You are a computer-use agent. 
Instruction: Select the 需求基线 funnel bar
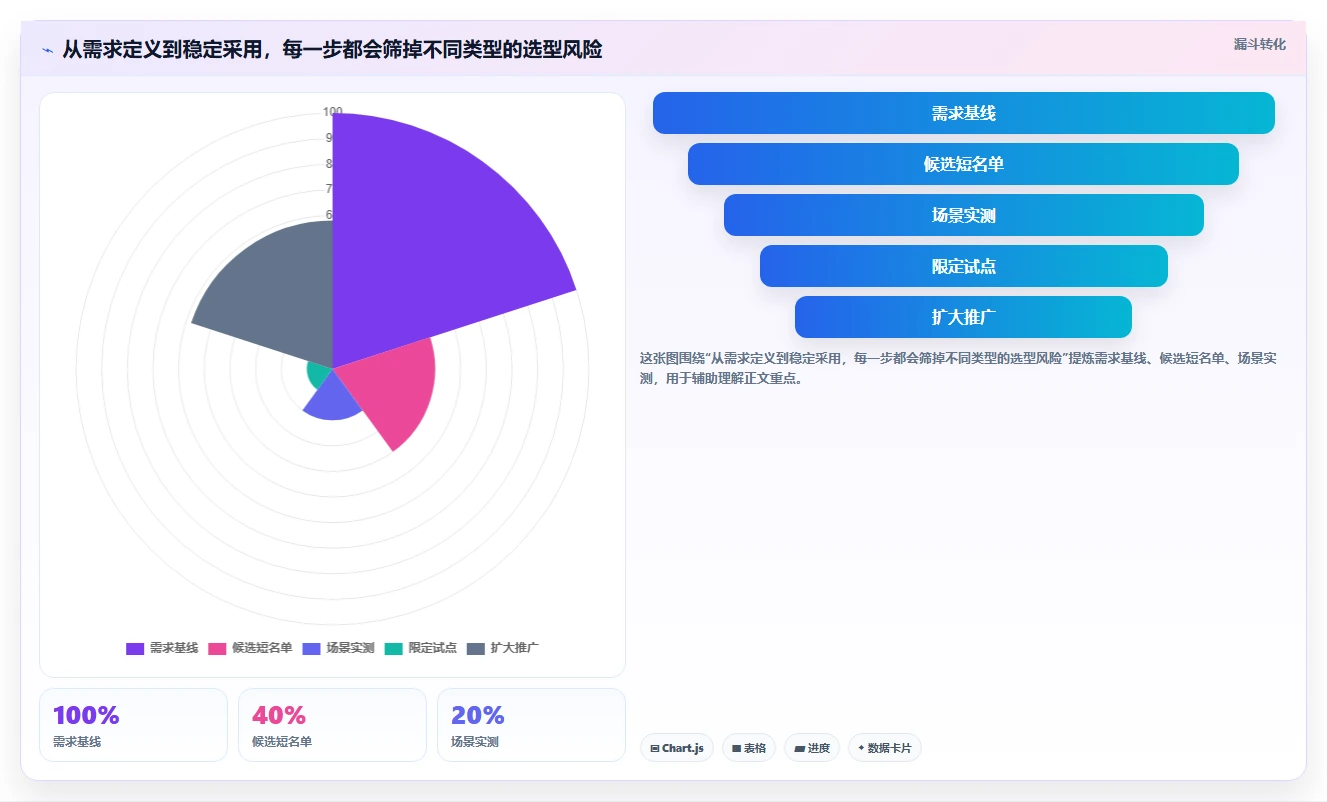click(x=963, y=113)
